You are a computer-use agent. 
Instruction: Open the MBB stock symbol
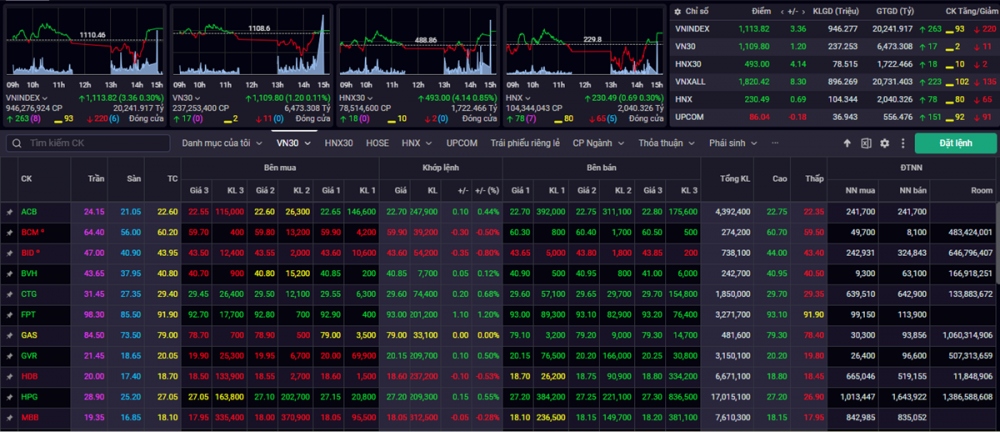(29, 417)
